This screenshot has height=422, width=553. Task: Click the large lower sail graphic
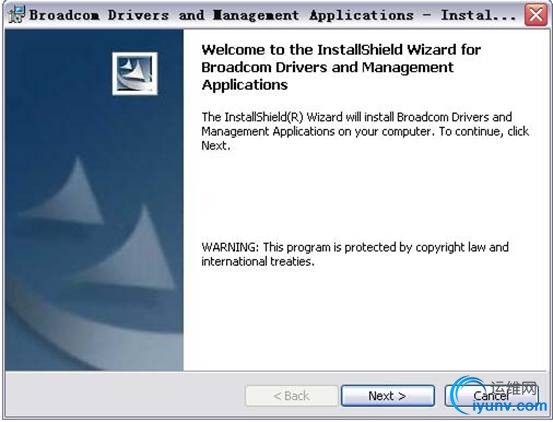pos(132,247)
